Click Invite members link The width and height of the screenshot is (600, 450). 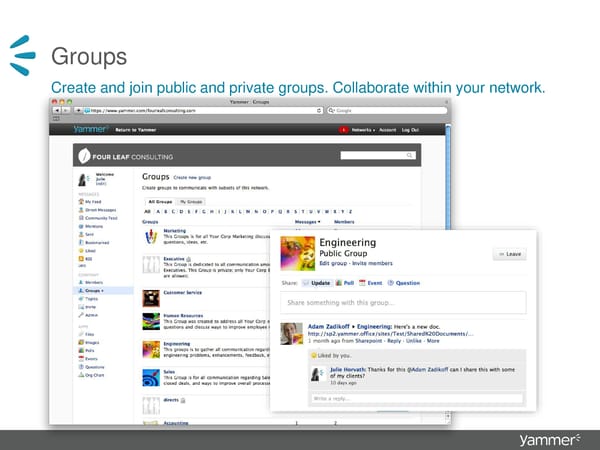(371, 262)
